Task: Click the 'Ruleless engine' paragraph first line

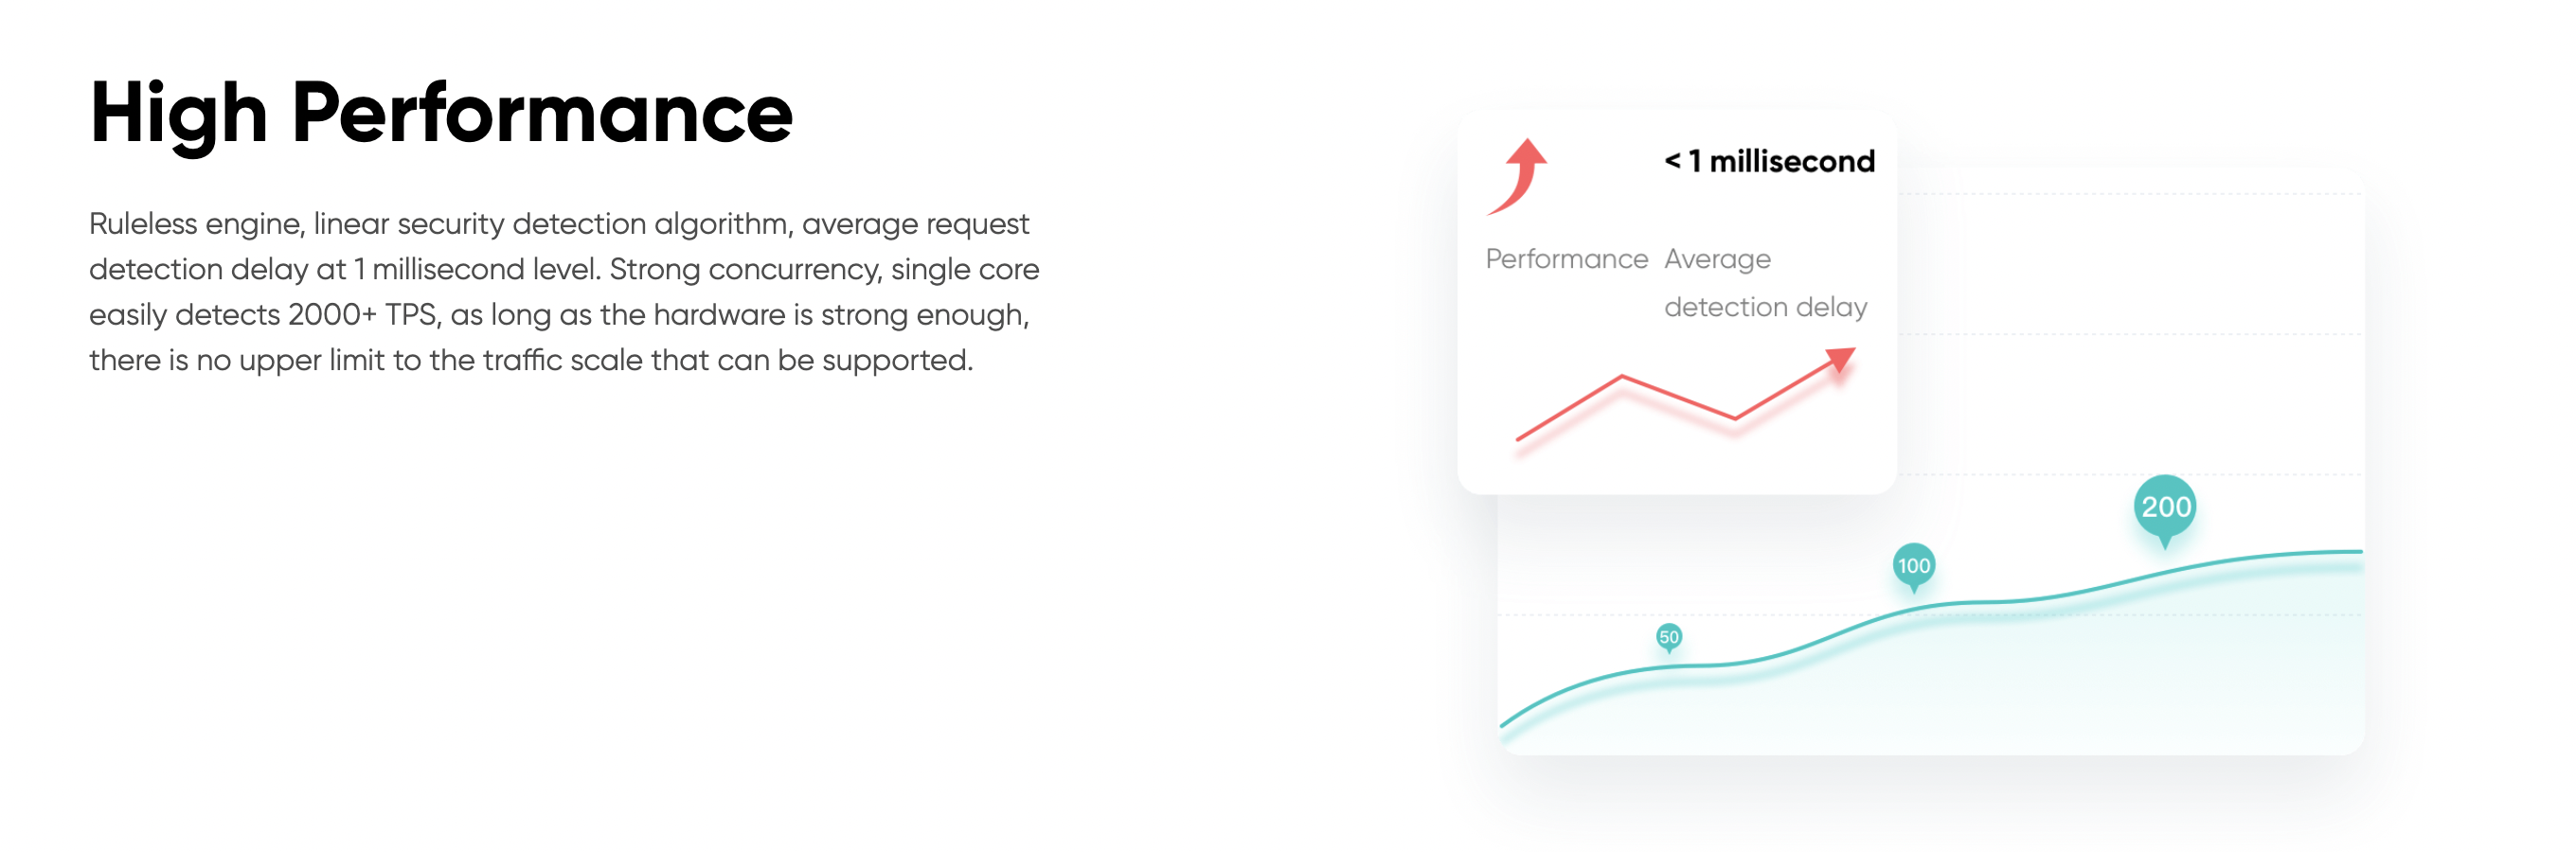Action: click(x=558, y=224)
